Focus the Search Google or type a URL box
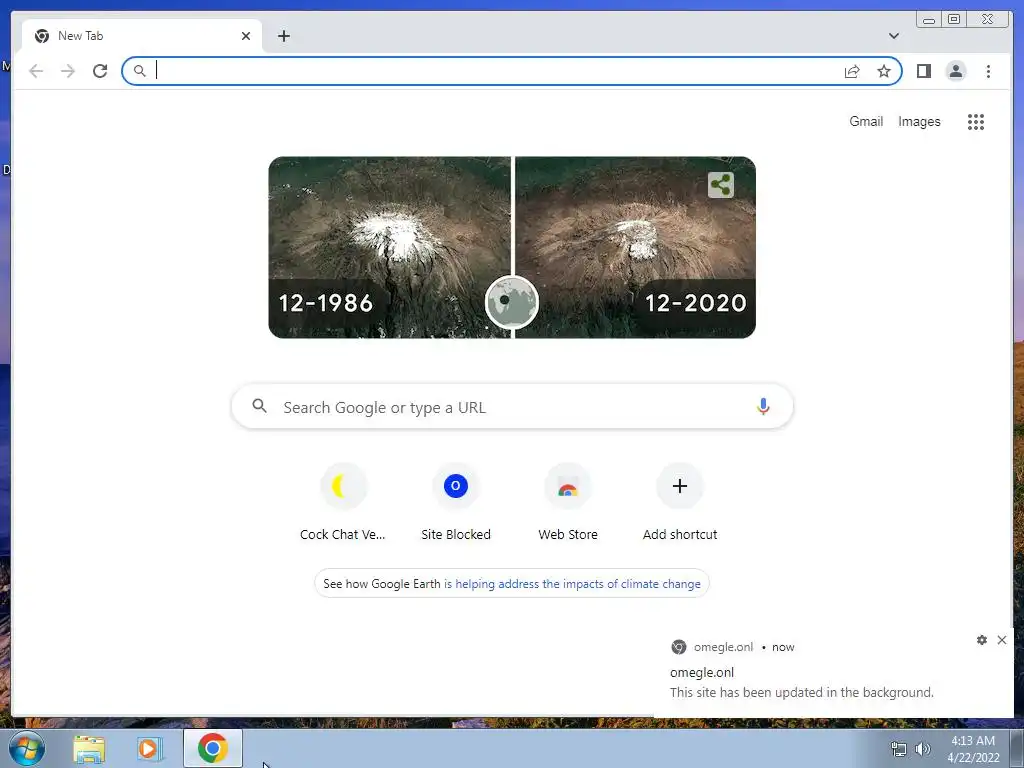This screenshot has height=768, width=1024. (x=512, y=407)
